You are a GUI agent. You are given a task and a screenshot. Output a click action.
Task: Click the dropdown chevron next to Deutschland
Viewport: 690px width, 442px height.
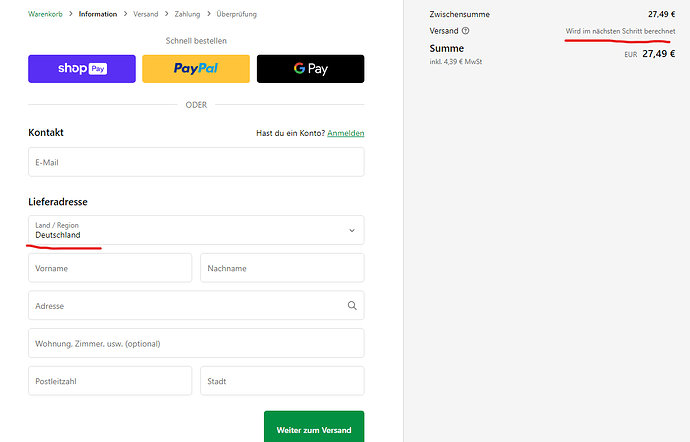pyautogui.click(x=352, y=230)
